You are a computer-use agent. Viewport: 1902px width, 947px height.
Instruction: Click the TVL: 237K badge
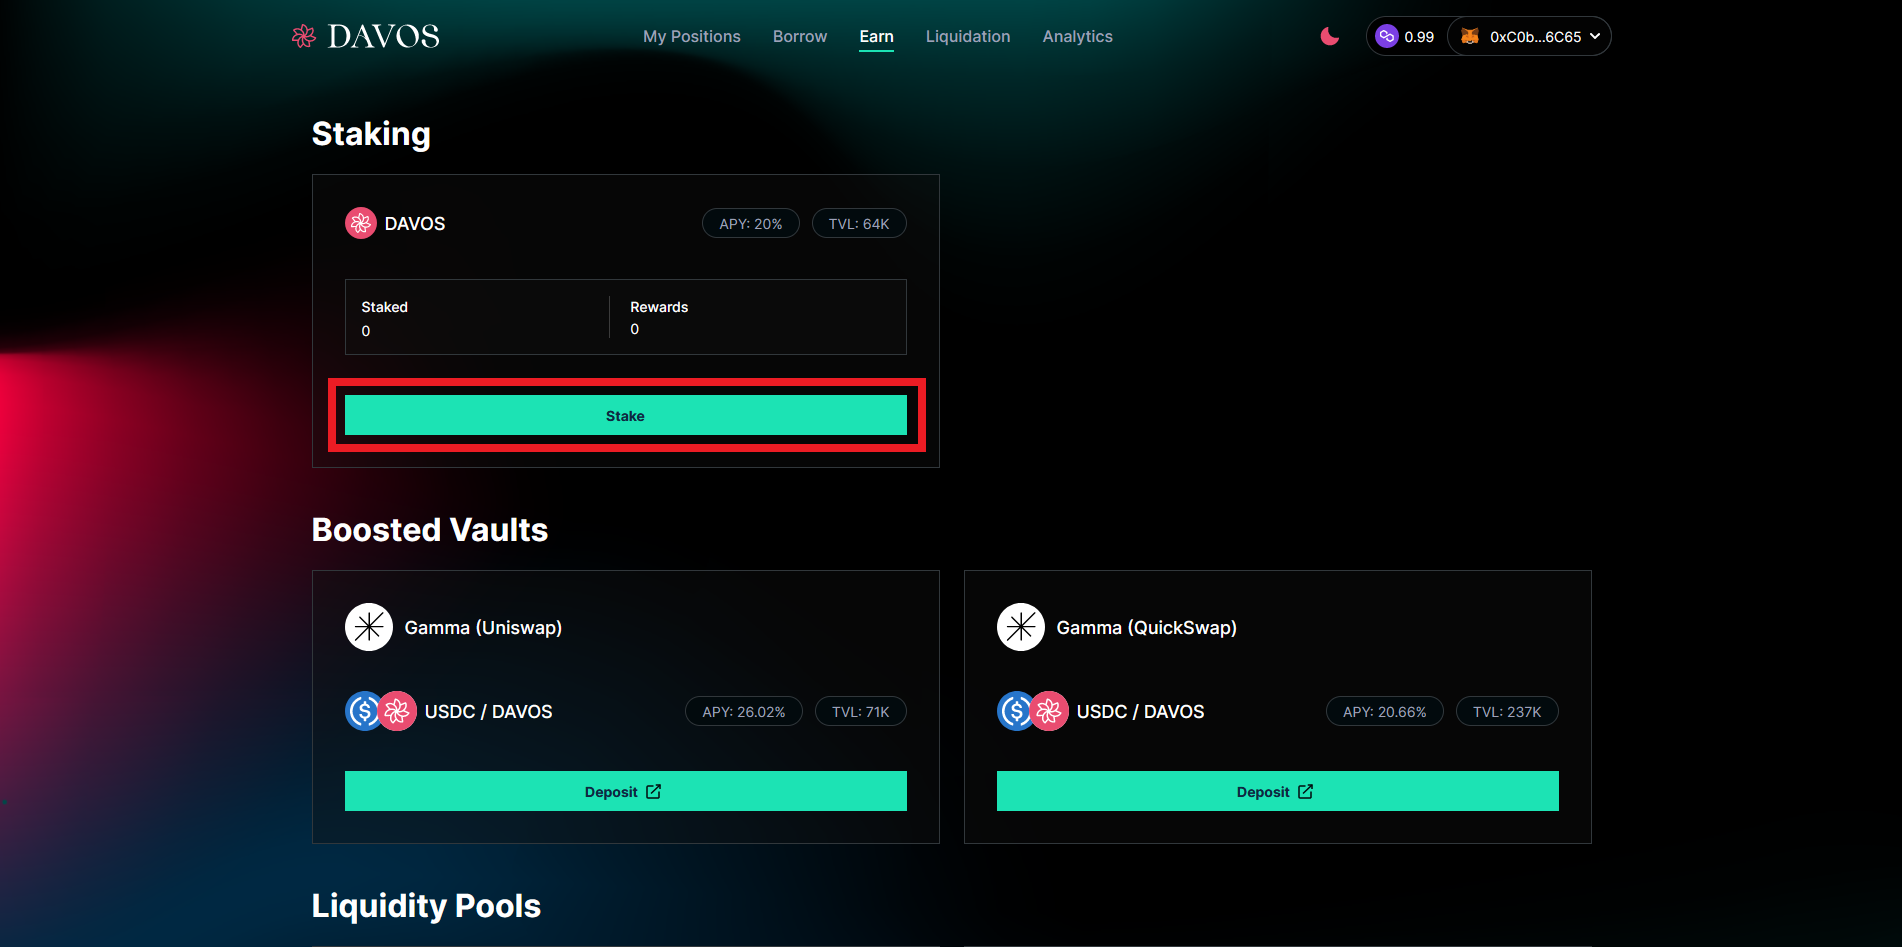pos(1507,712)
